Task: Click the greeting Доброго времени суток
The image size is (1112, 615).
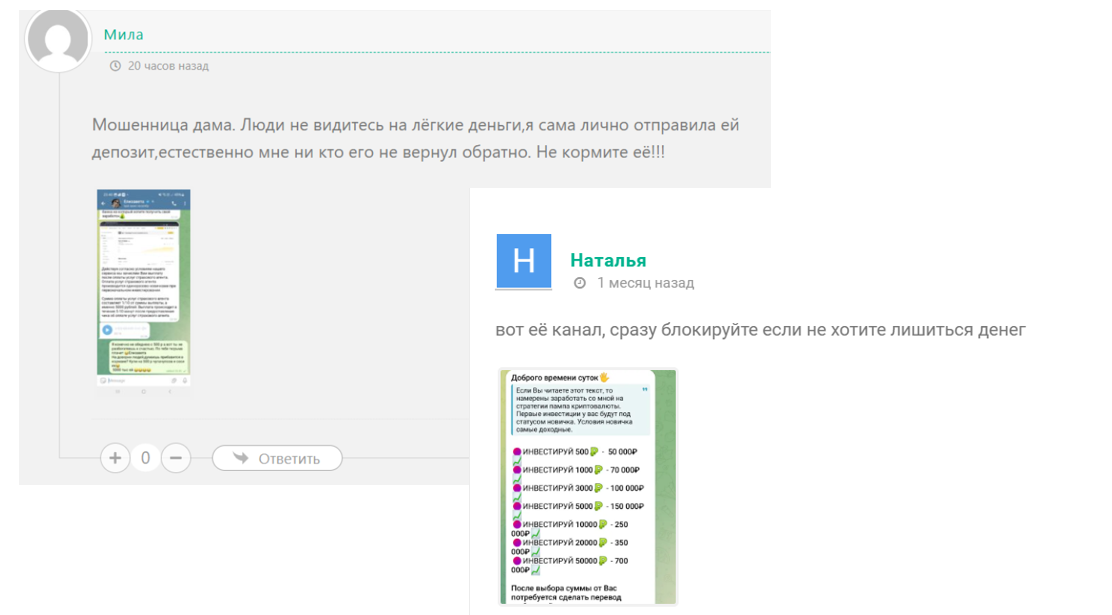Action: (x=560, y=377)
